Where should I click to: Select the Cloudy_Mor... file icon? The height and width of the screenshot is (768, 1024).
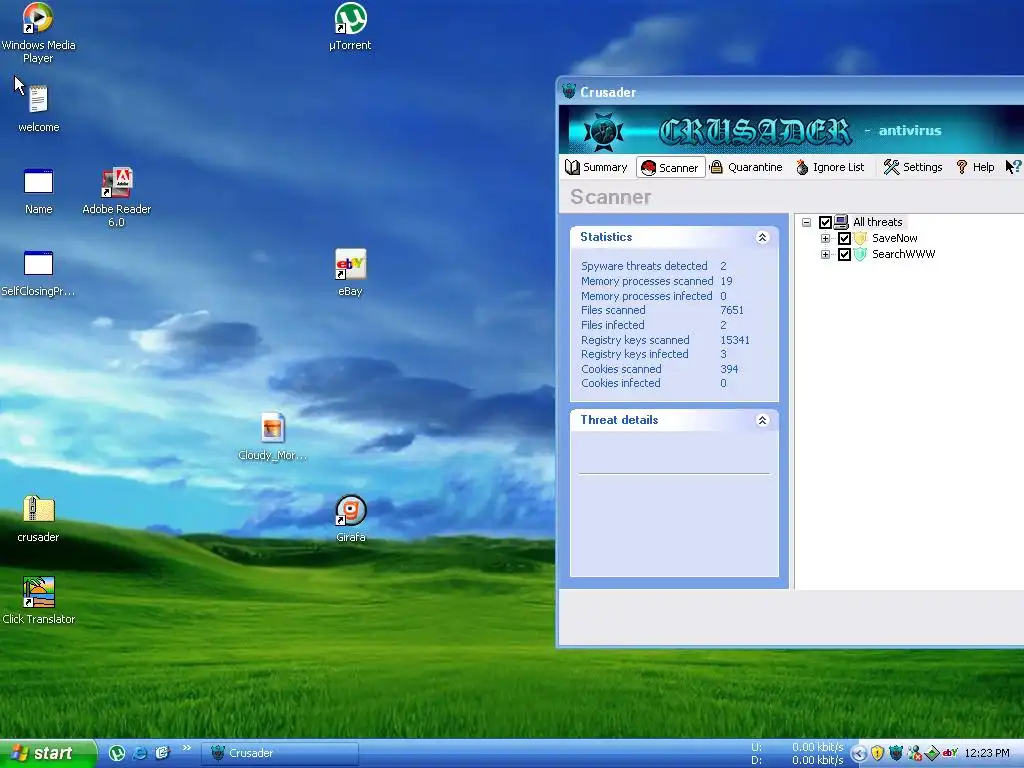[x=272, y=436]
